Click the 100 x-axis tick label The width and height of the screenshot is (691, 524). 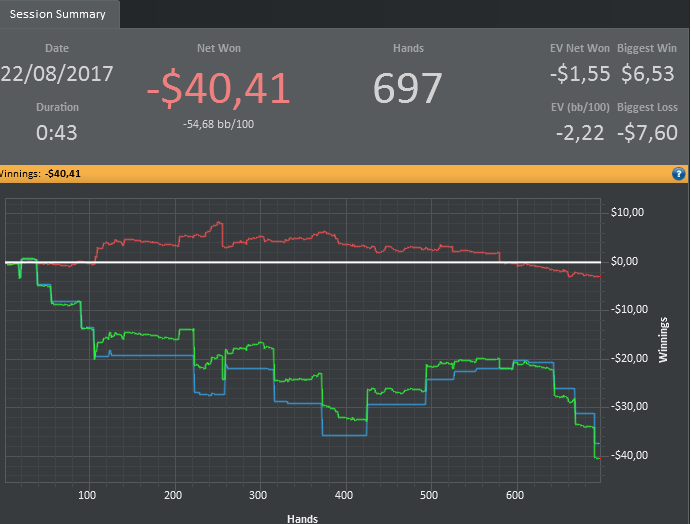pyautogui.click(x=87, y=495)
